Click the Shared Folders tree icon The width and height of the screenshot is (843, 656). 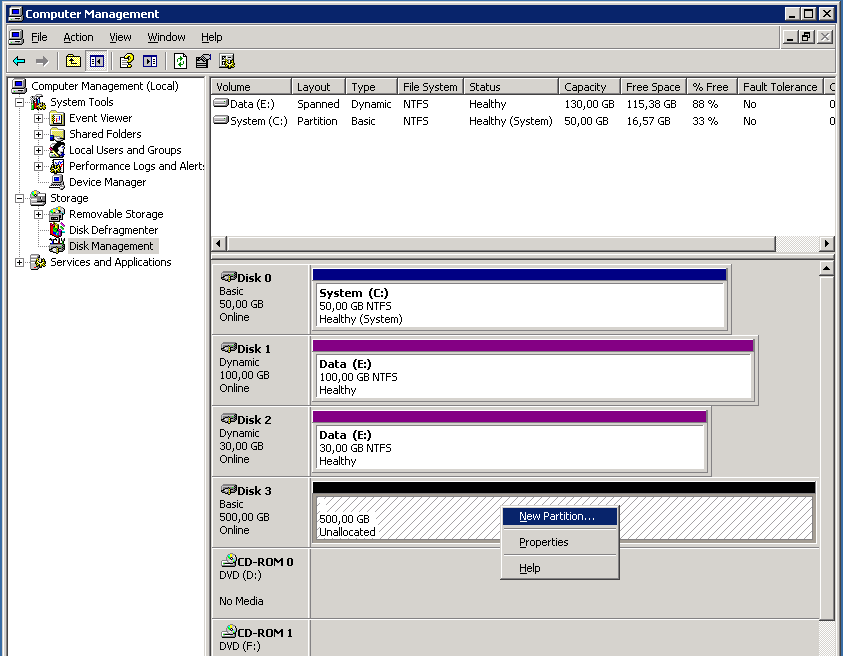coord(57,134)
